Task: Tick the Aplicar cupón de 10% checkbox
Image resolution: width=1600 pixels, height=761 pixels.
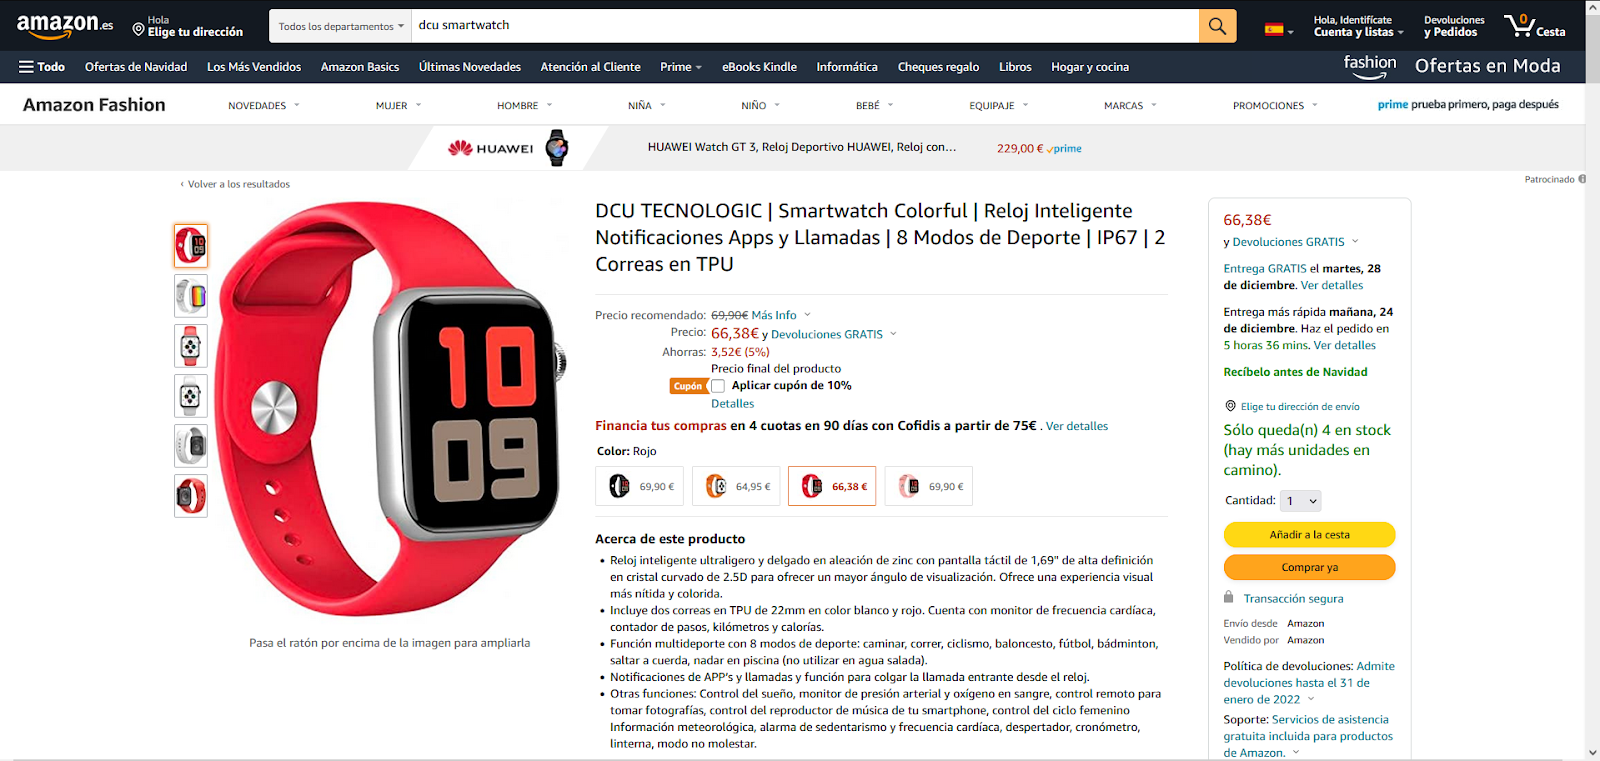Action: coord(718,386)
